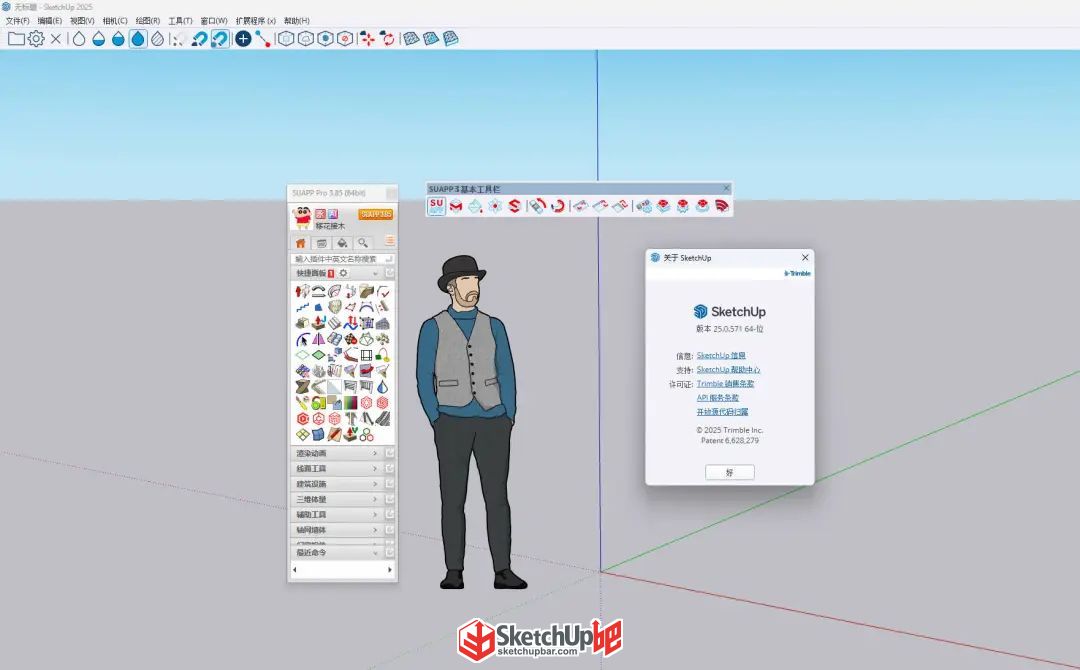Open the SketchUp 信息 link
Image resolution: width=1080 pixels, height=670 pixels.
pyautogui.click(x=721, y=355)
